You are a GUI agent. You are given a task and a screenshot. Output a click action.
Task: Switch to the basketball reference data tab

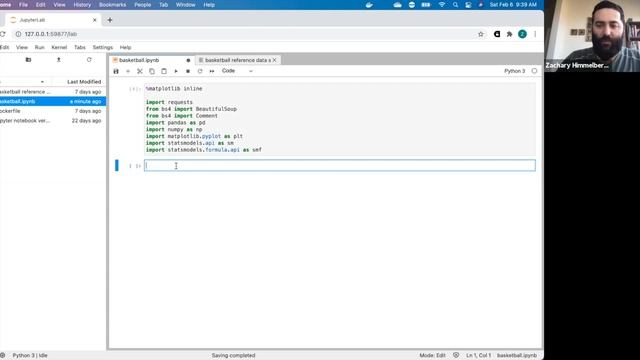[238, 60]
